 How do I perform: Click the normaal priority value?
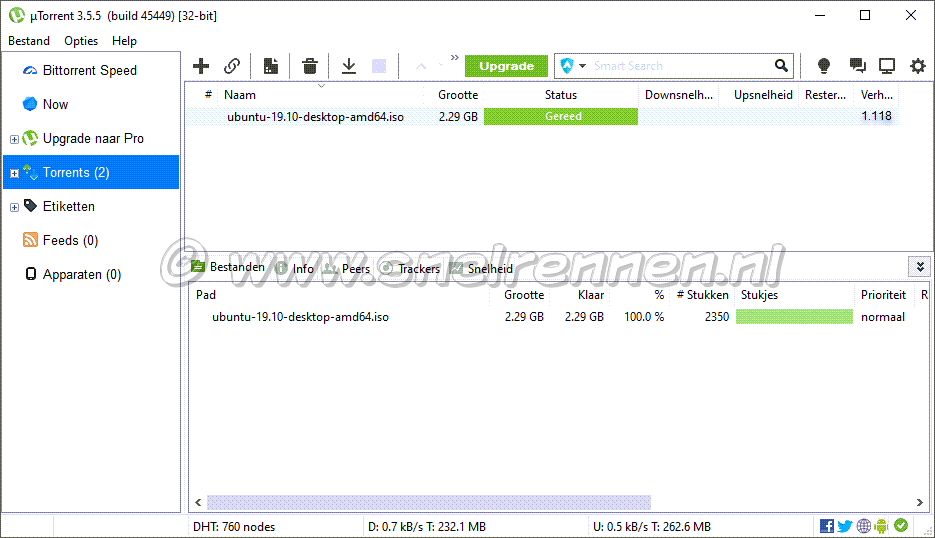click(883, 317)
